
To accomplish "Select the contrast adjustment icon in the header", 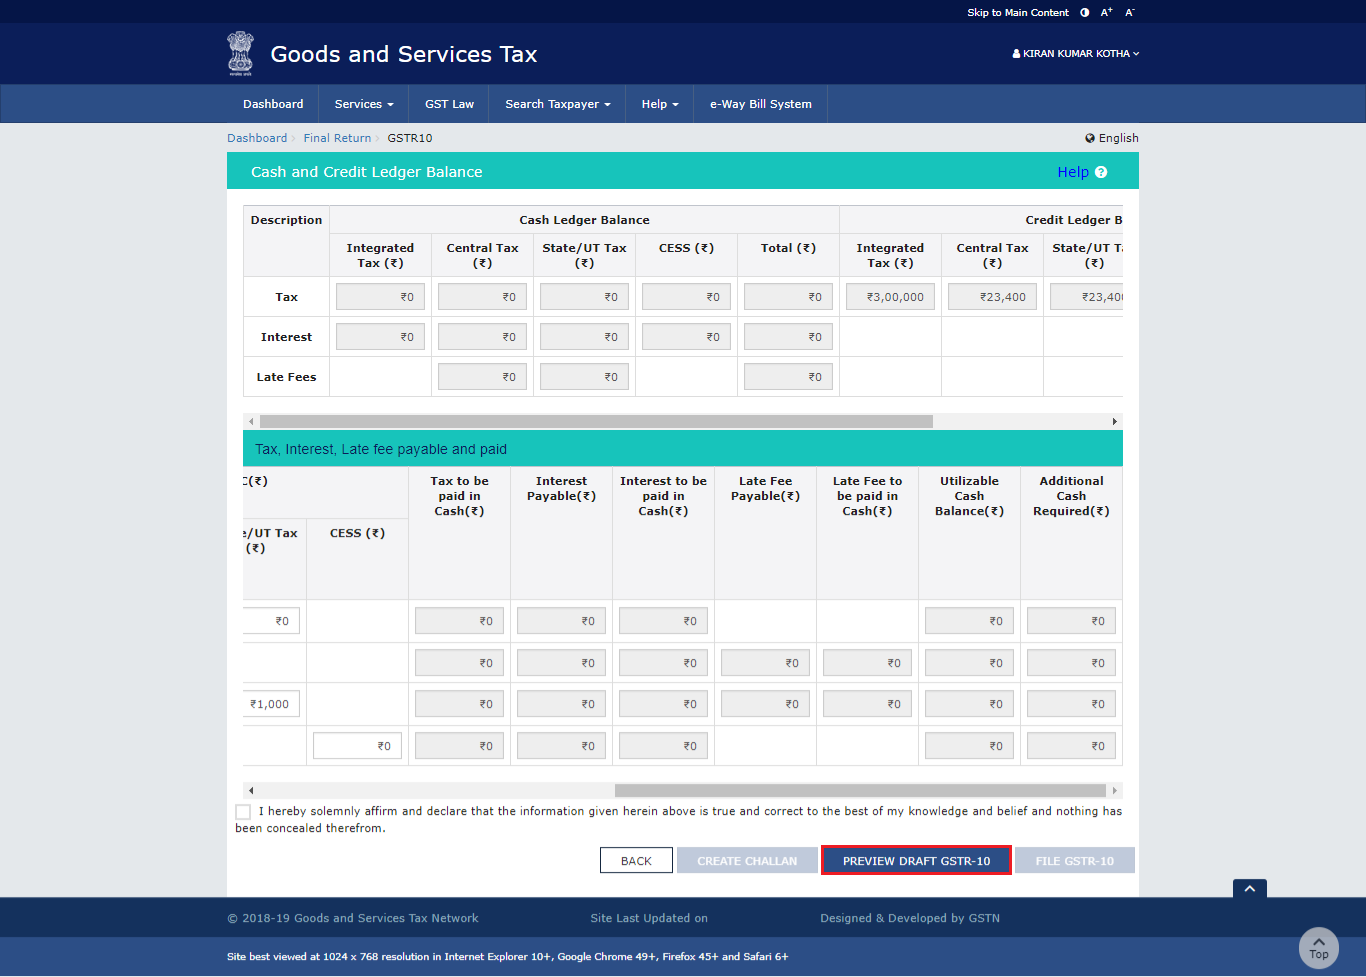I will click(1084, 12).
